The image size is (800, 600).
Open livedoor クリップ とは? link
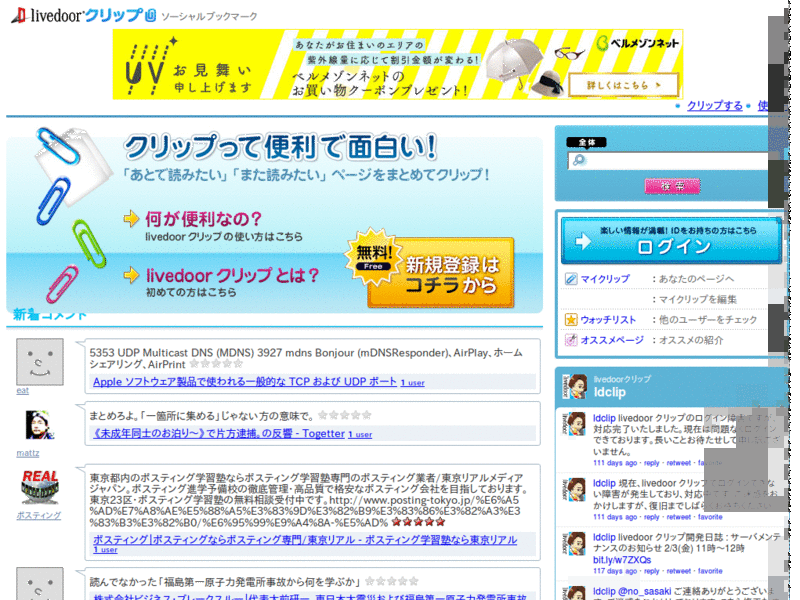232,276
